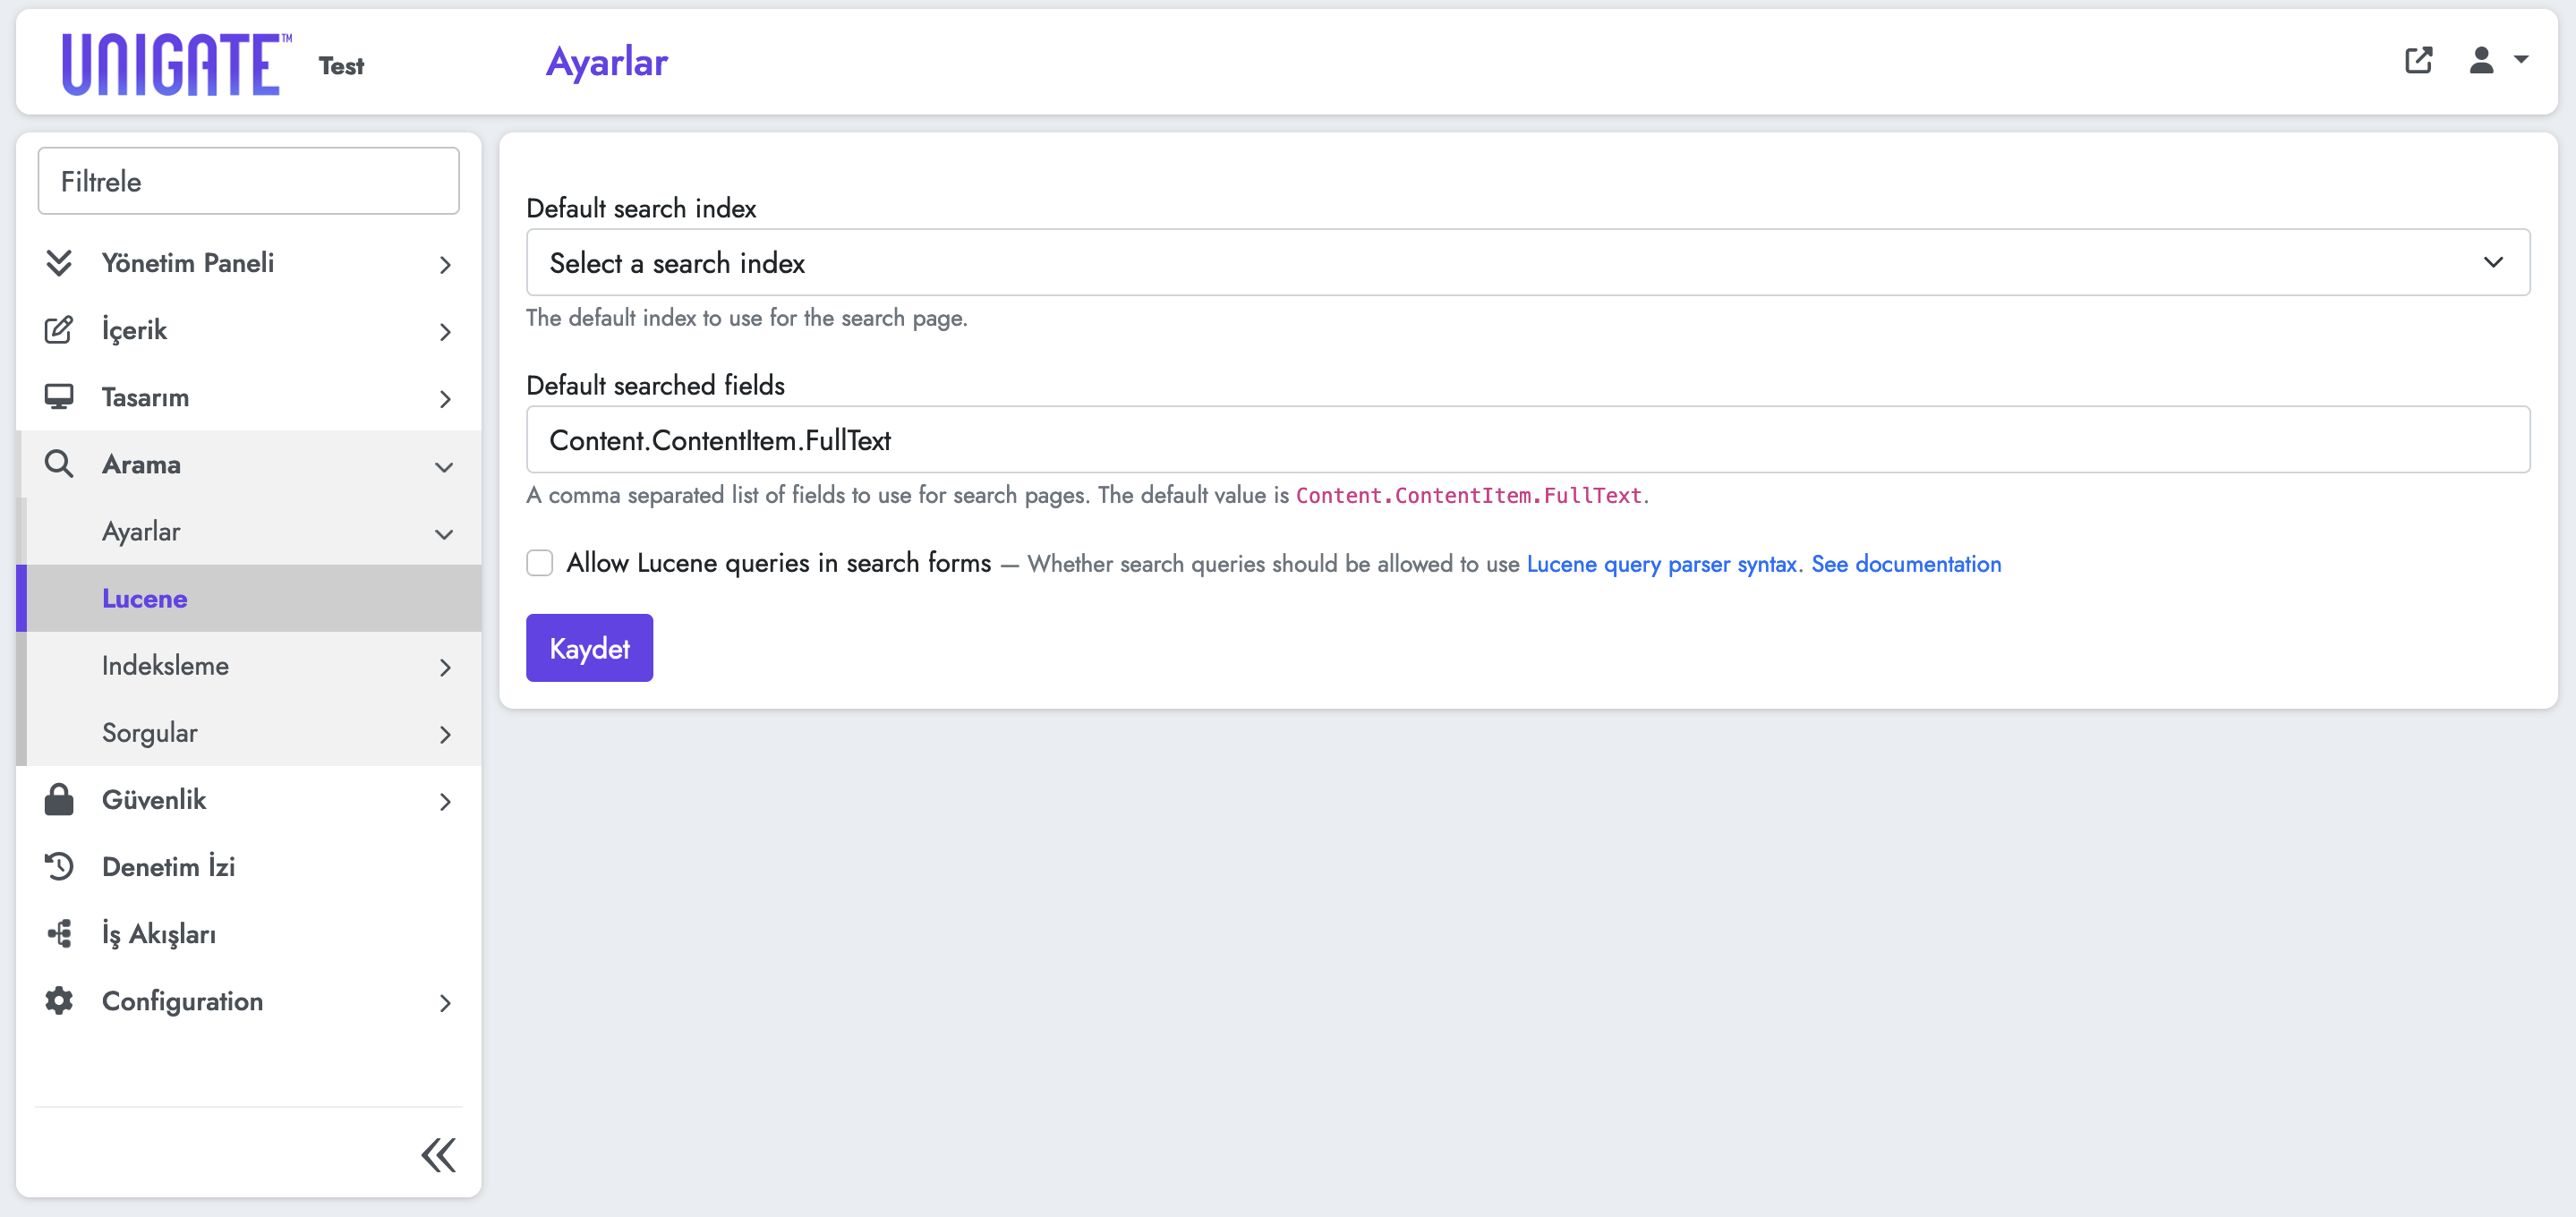Screen dimensions: 2576x1217
Task: Open Indeksleme menu item
Action: pyautogui.click(x=250, y=665)
